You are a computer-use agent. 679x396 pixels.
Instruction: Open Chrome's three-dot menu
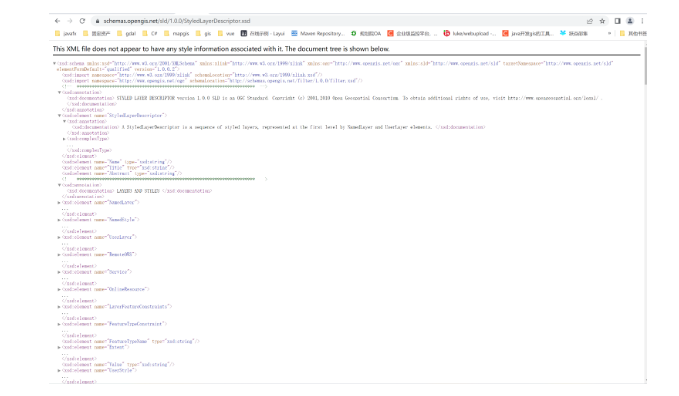642,21
